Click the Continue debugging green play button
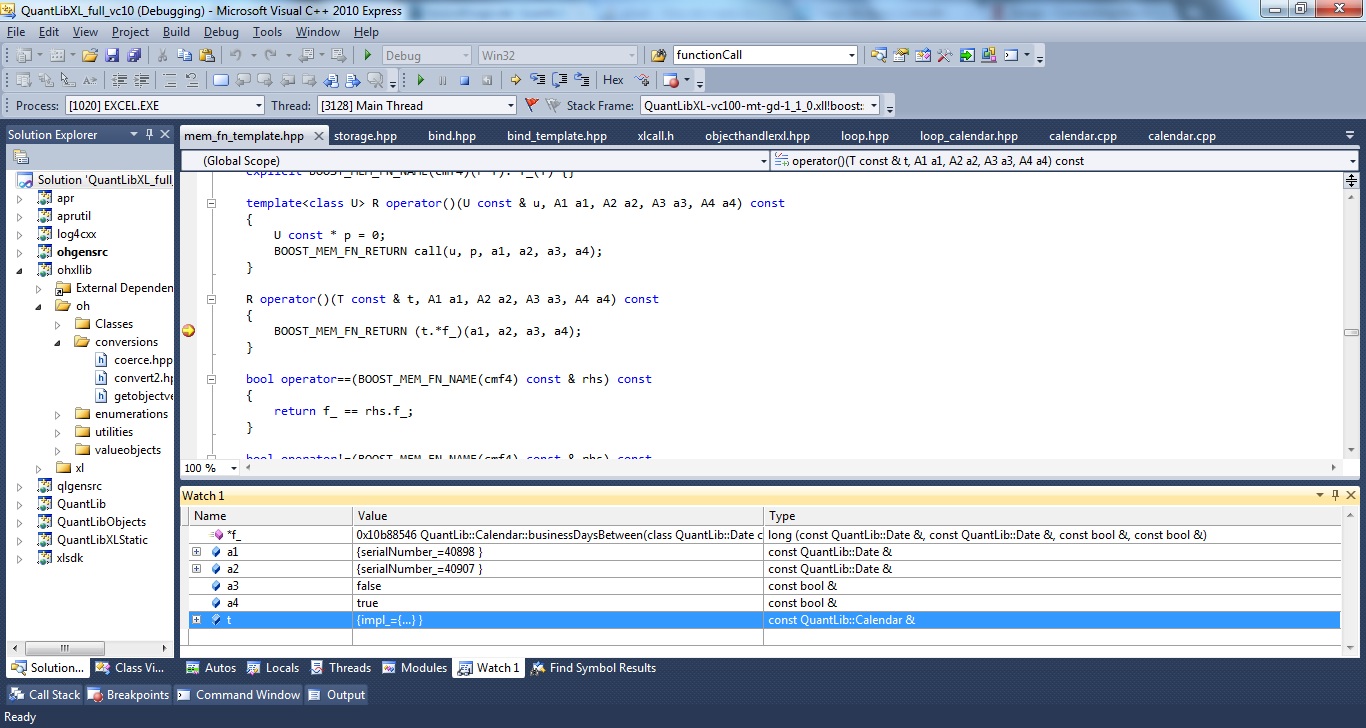The height and width of the screenshot is (728, 1366). pyautogui.click(x=420, y=80)
